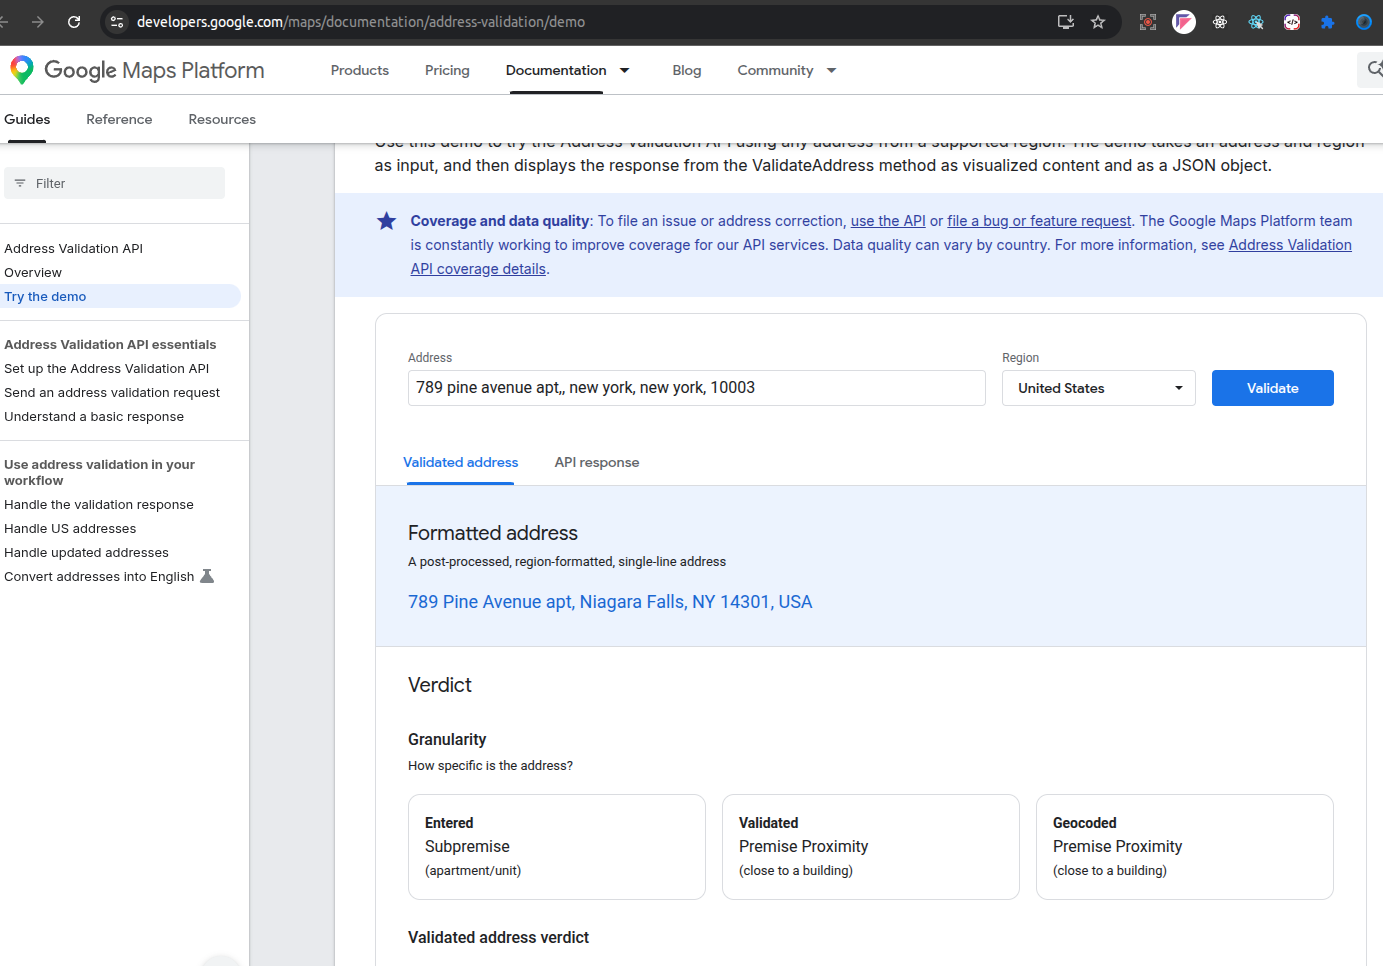The height and width of the screenshot is (966, 1383).
Task: Click the Google Maps Platform pin logo
Action: 22,70
